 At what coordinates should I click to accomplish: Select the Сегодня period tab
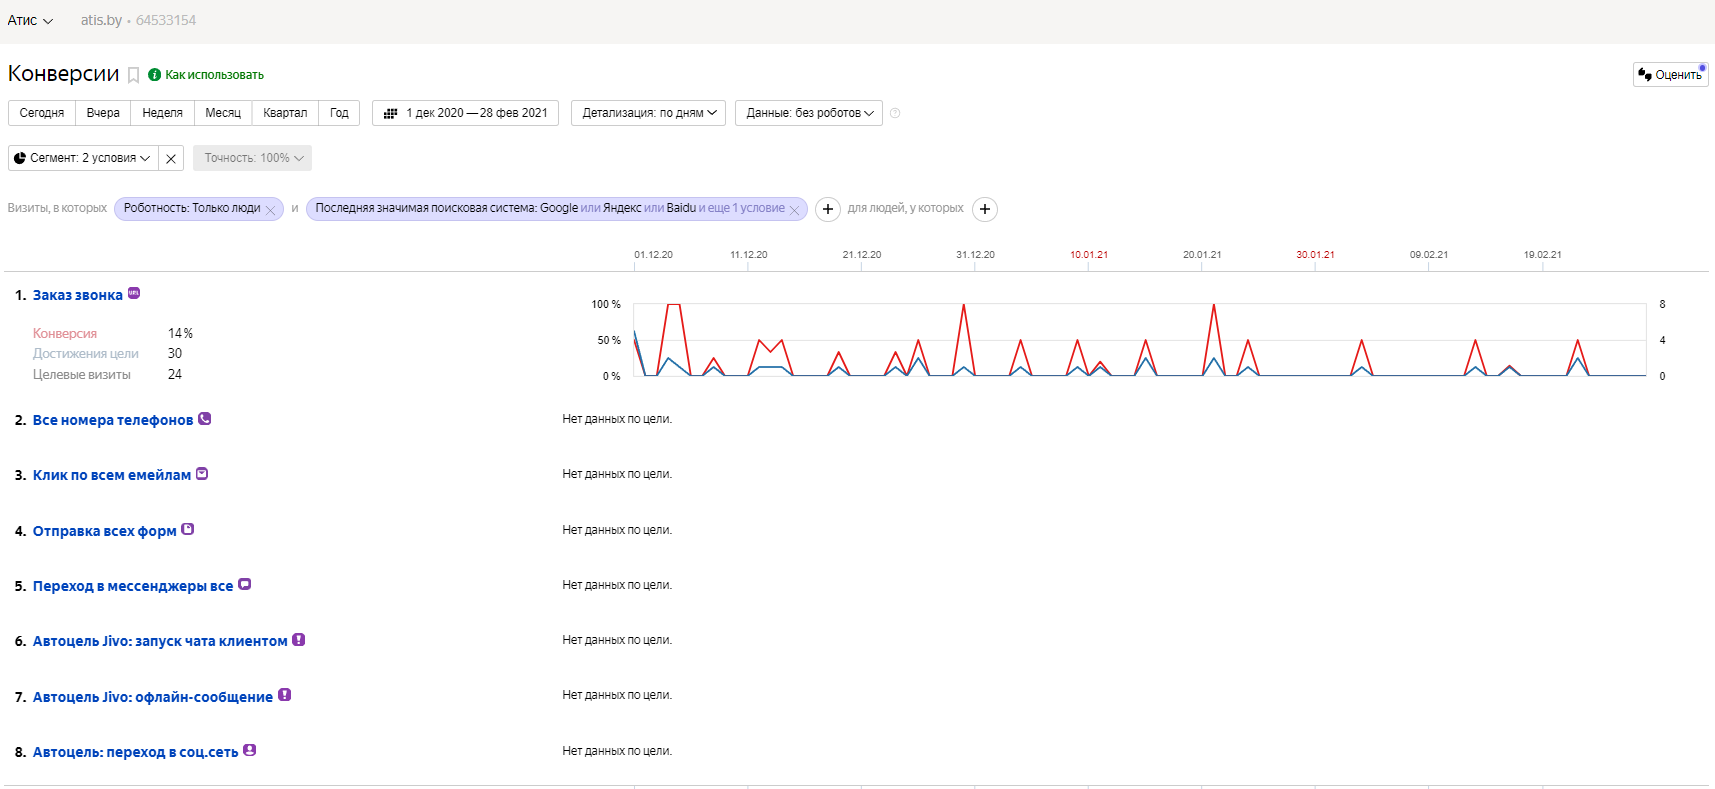point(42,113)
